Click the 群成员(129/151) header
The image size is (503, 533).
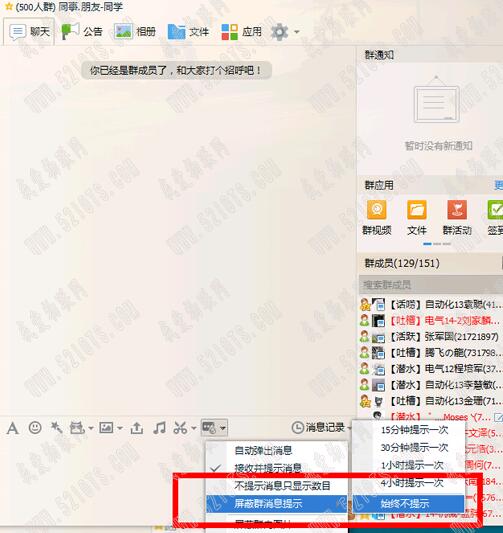[x=402, y=263]
